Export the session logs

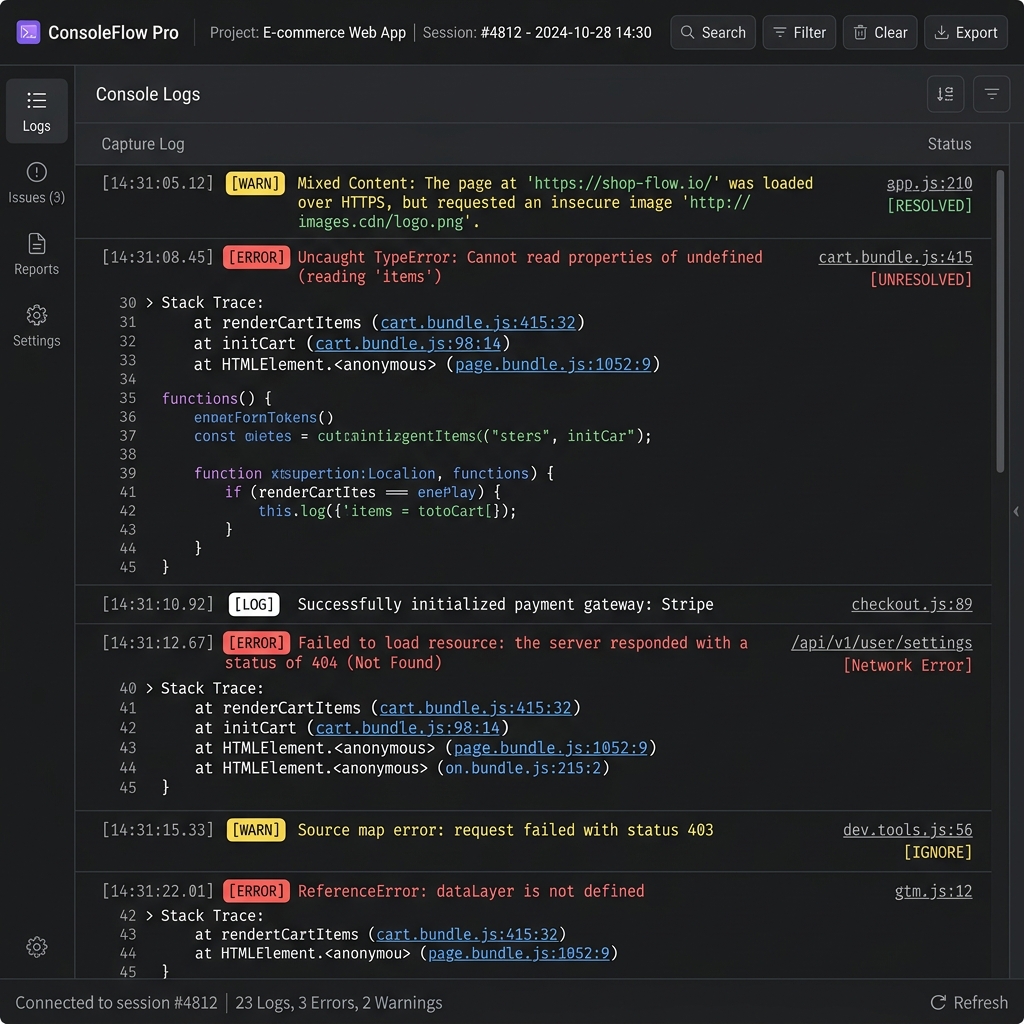click(x=965, y=33)
